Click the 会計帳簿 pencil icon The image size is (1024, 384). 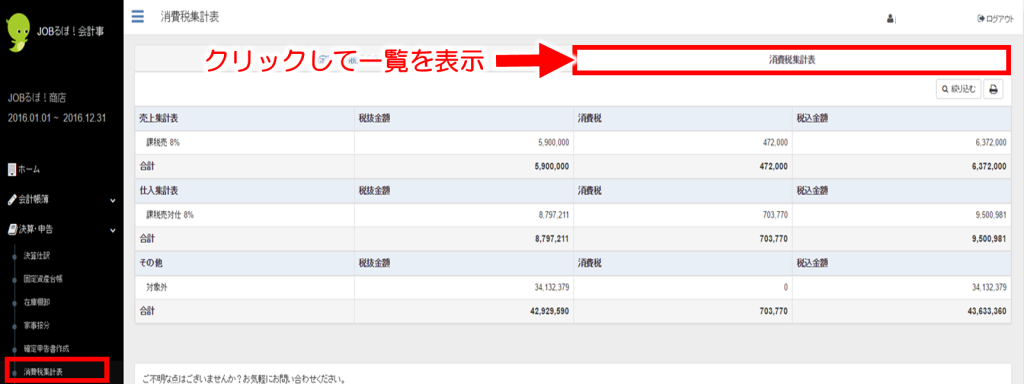[12, 200]
